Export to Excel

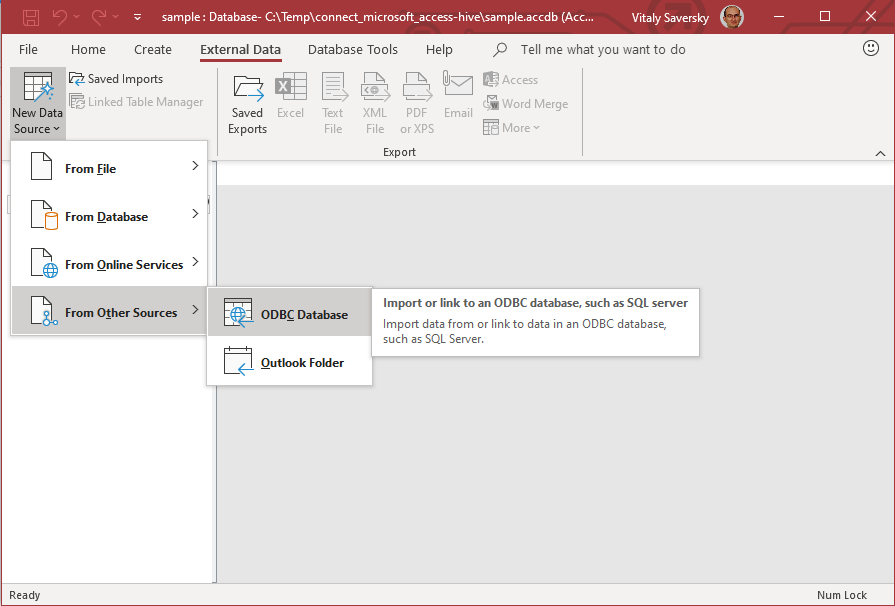coord(291,97)
